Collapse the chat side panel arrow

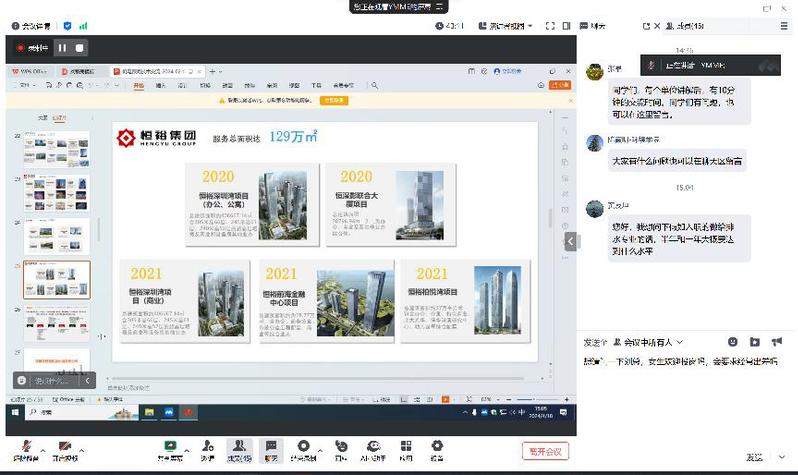pyautogui.click(x=571, y=241)
